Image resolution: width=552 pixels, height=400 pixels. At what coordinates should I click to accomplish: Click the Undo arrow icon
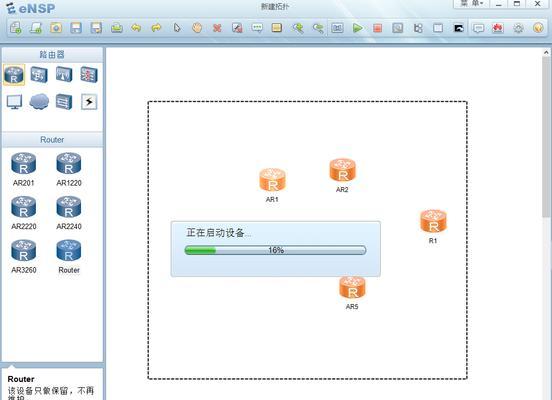coord(136,28)
